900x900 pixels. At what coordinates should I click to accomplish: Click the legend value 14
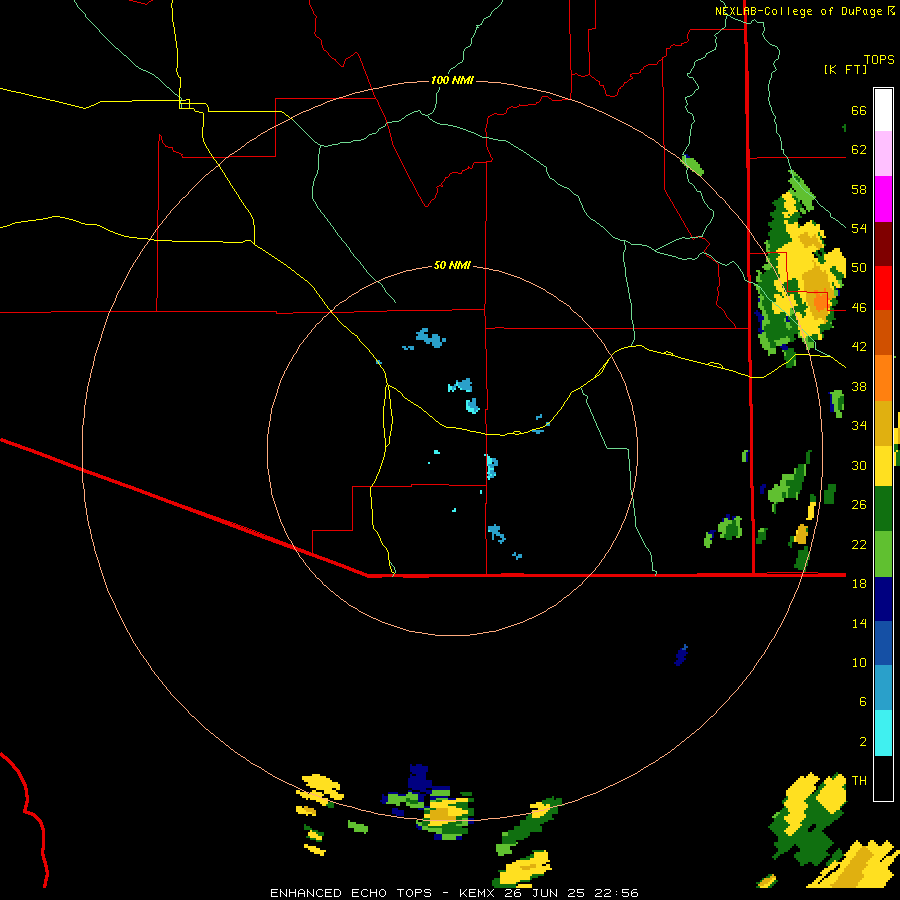click(859, 623)
